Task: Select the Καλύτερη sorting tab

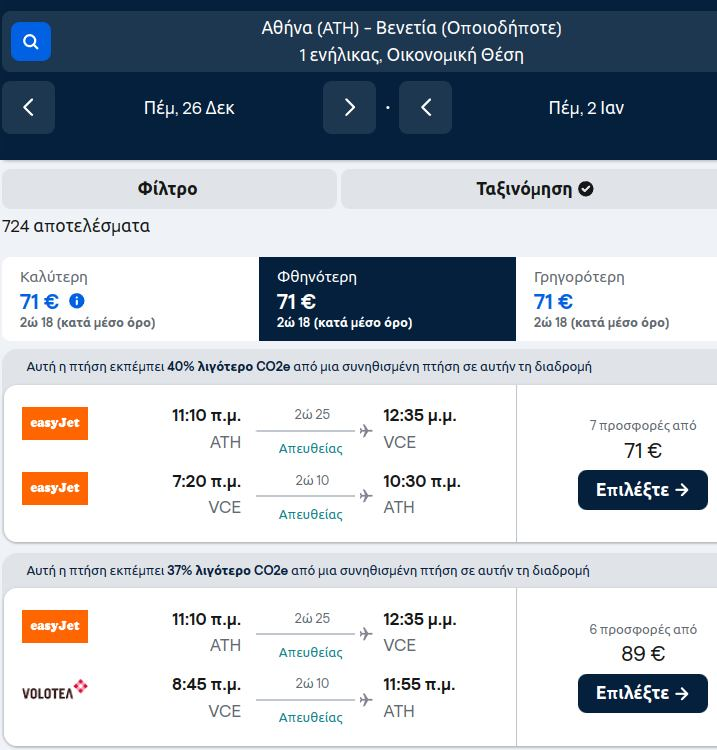Action: pos(131,299)
